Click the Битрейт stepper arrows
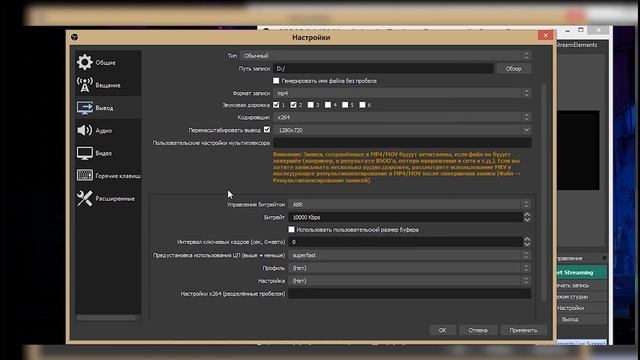 [x=527, y=217]
